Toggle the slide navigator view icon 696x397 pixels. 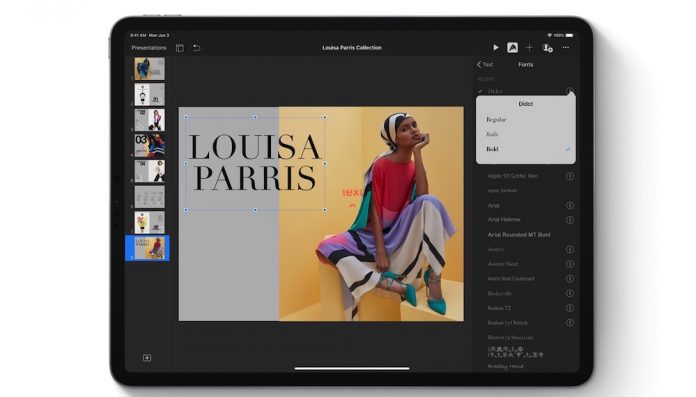click(x=180, y=48)
